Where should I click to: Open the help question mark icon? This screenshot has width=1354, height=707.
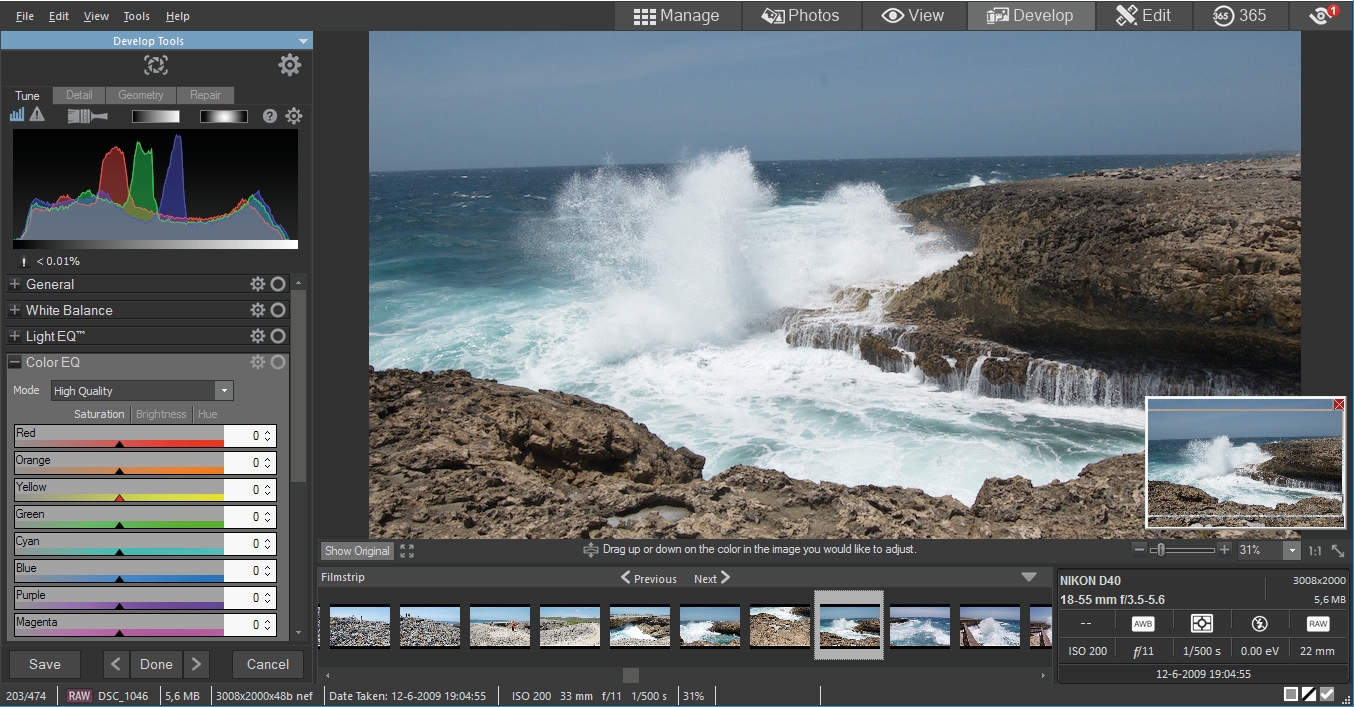tap(270, 116)
